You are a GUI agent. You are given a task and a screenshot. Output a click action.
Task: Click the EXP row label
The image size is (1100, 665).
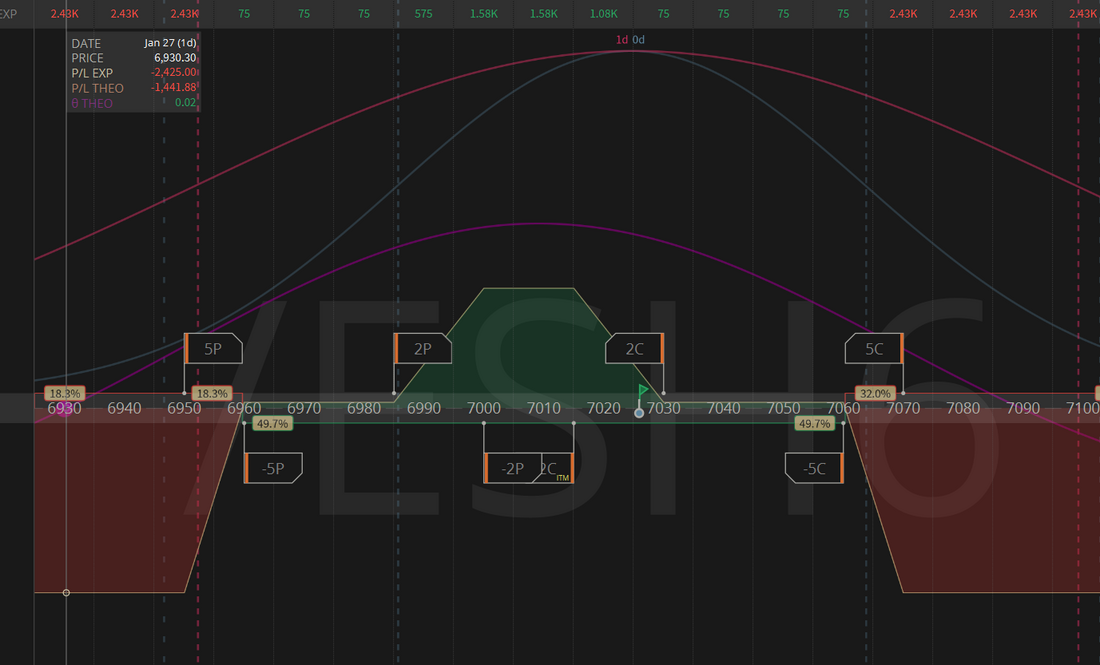[9, 14]
